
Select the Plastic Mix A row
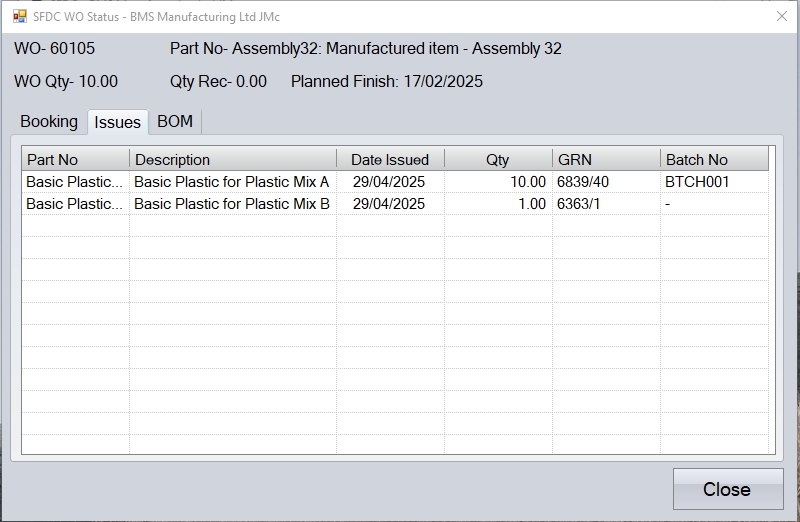click(231, 182)
